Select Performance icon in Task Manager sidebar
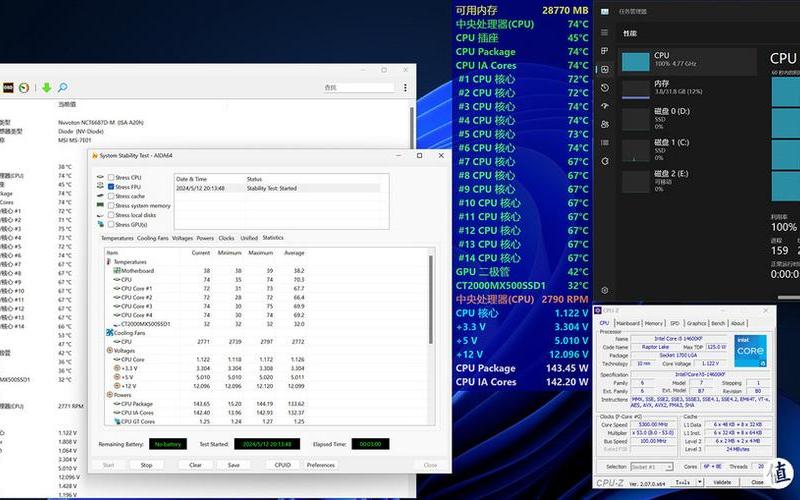This screenshot has width=800, height=500. coord(605,69)
